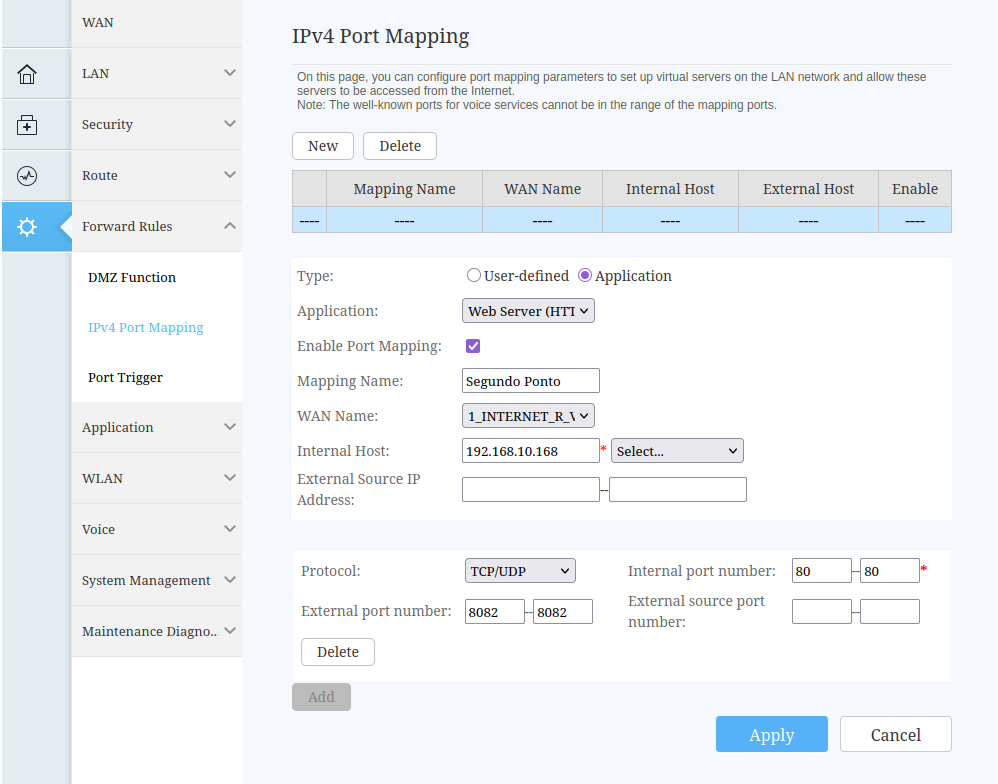Open the Application Web Server dropdown
Screen dimensions: 998x784
click(529, 311)
